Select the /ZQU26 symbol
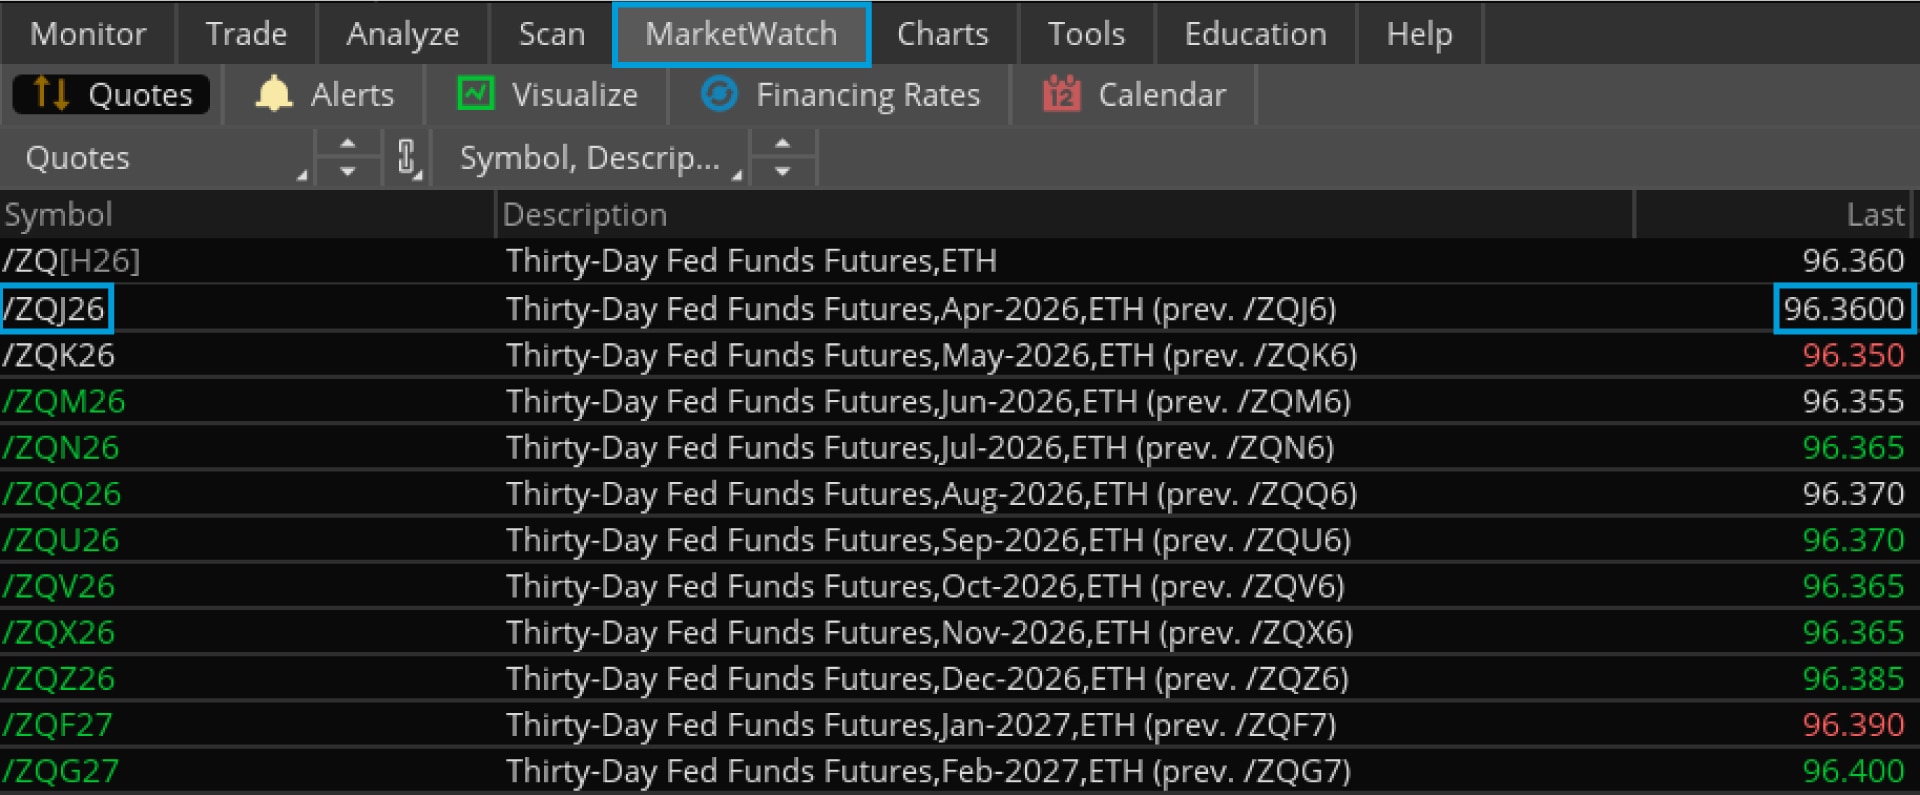The height and width of the screenshot is (795, 1920). point(60,540)
